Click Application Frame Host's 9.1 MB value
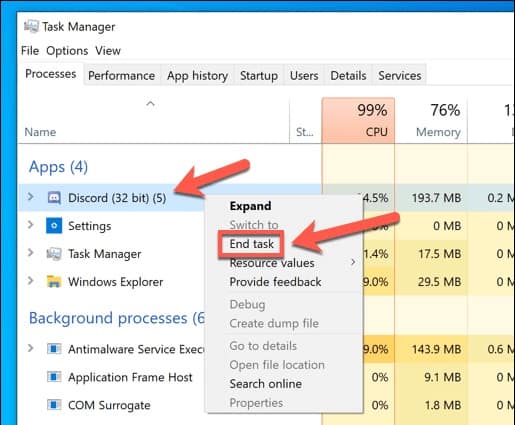Screen dimensions: 516x425 tap(443, 377)
